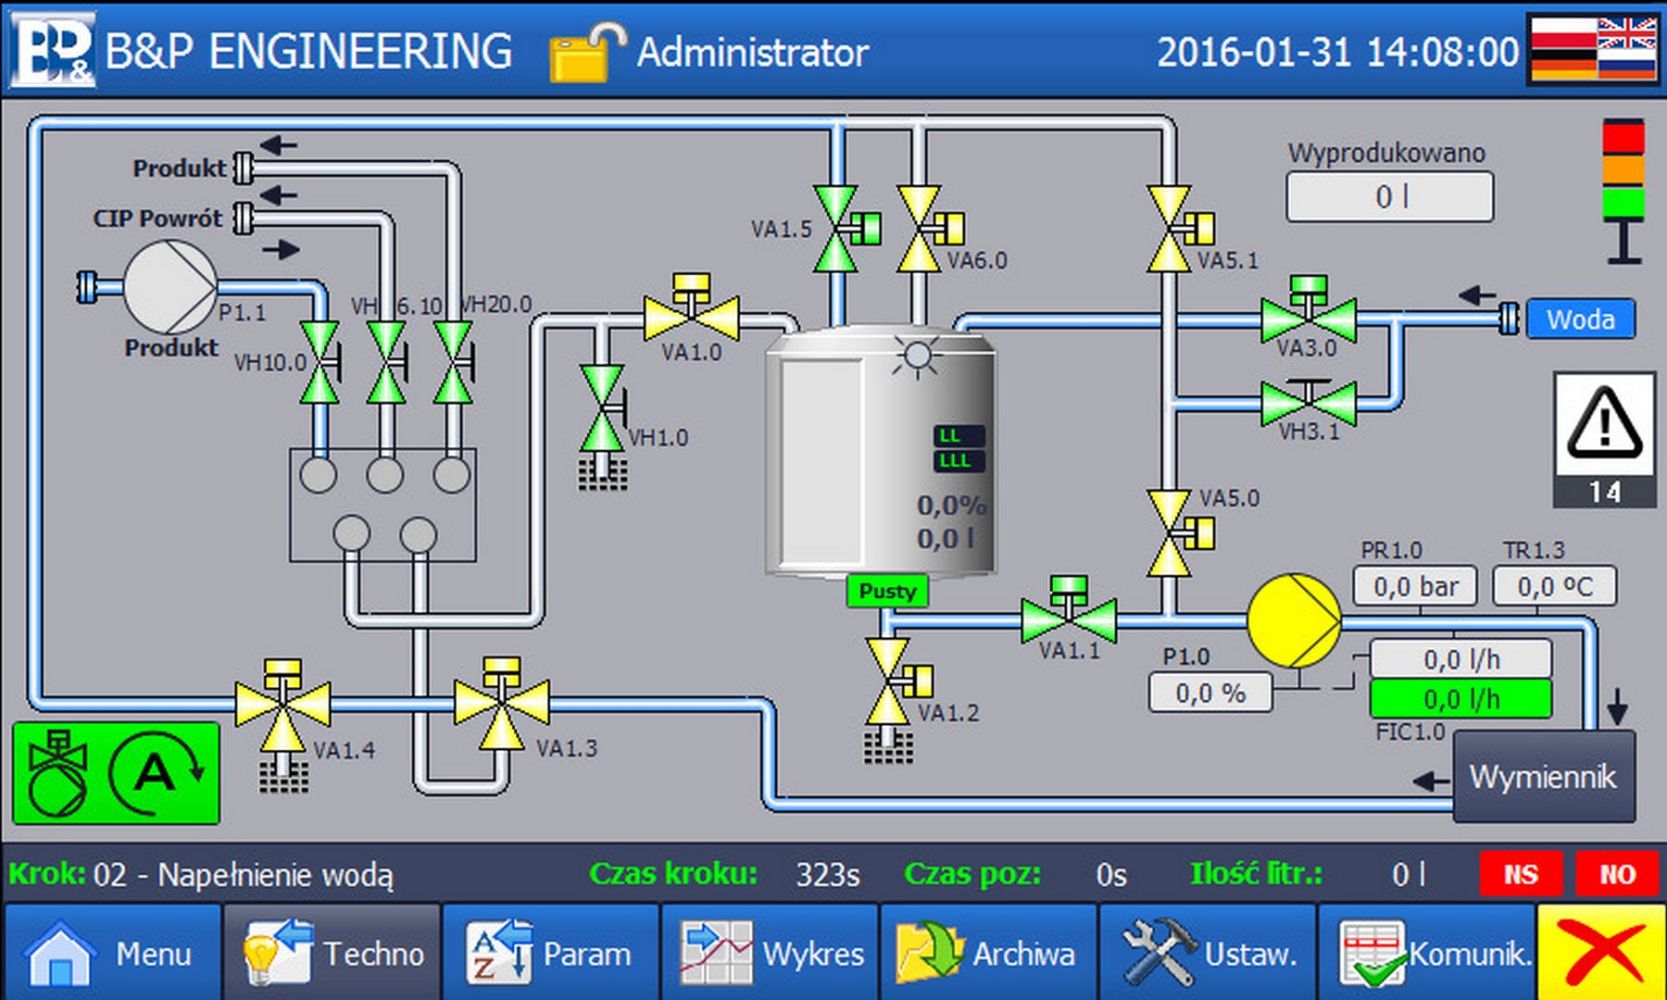Open the alarm warning triangle icon
1667x1000 pixels.
(1603, 425)
